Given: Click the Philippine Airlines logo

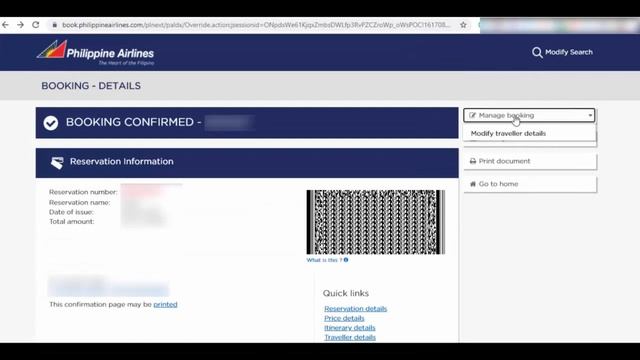Looking at the screenshot, I should 96,53.
